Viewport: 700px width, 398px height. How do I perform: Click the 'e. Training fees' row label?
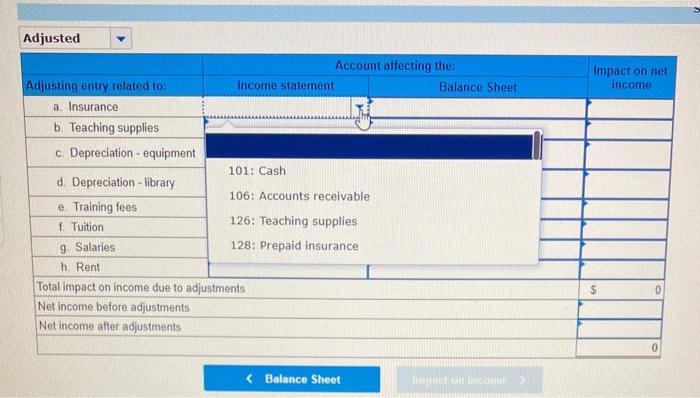click(x=97, y=207)
